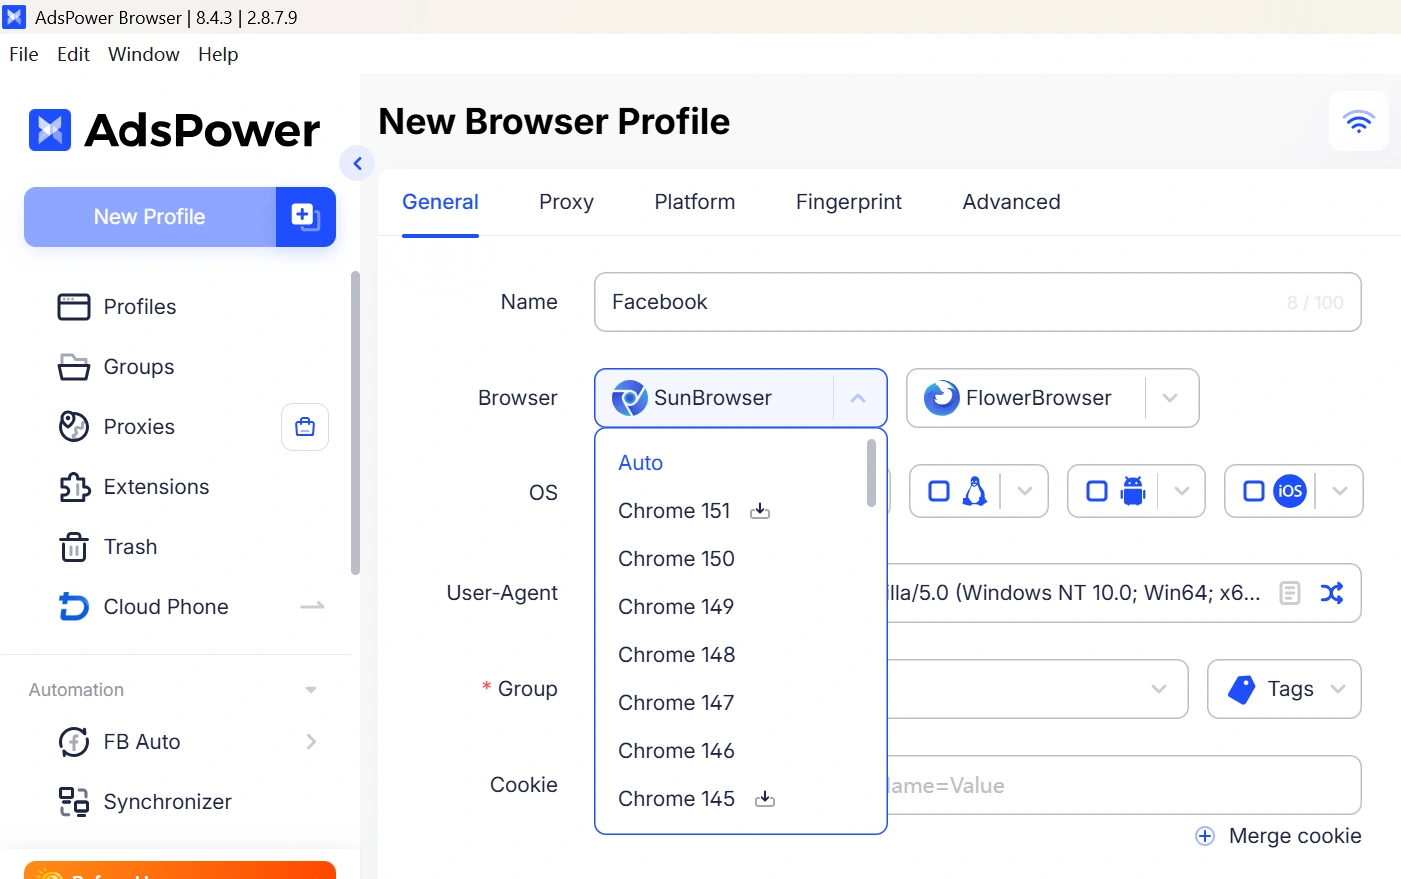Expand the Linux OS version dropdown

tap(1024, 491)
